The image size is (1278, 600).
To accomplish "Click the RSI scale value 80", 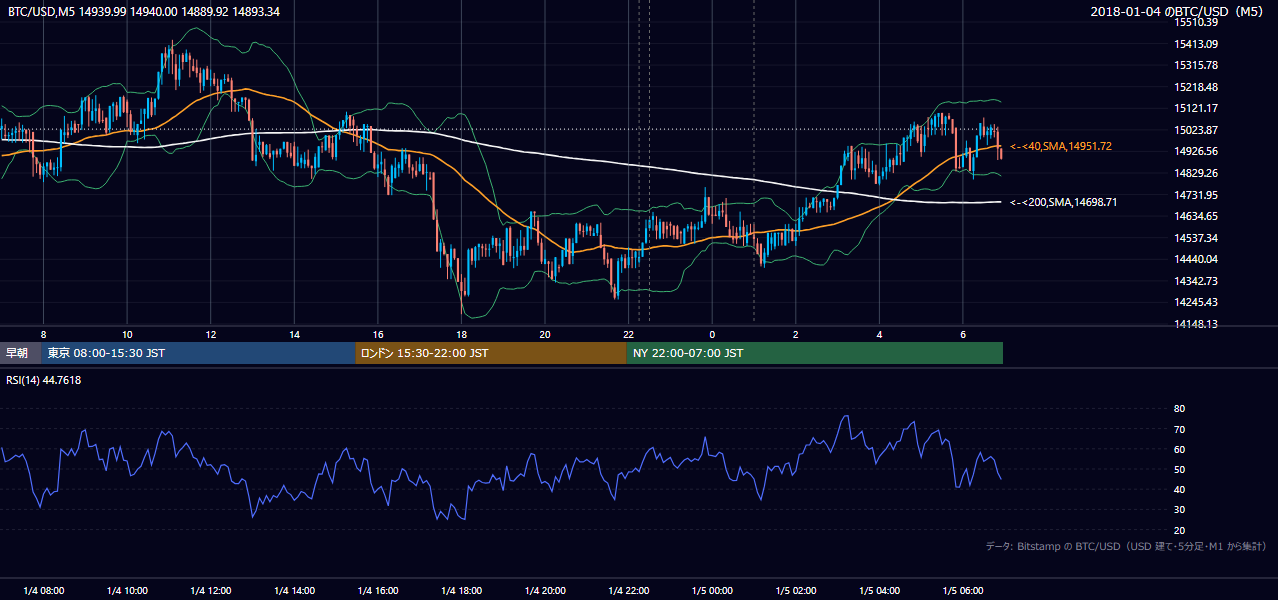I will click(x=1179, y=409).
